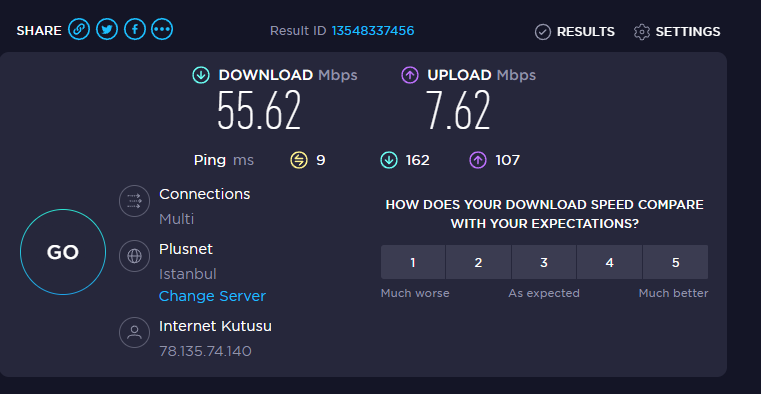The image size is (761, 394).
Task: Click the Connections multi arrows icon
Action: point(134,201)
